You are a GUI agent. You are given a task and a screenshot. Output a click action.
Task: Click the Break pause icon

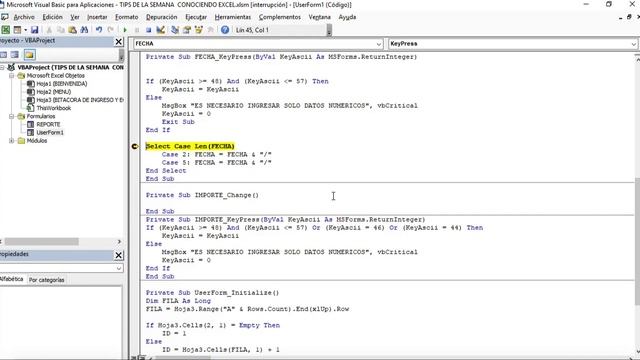[x=137, y=30]
